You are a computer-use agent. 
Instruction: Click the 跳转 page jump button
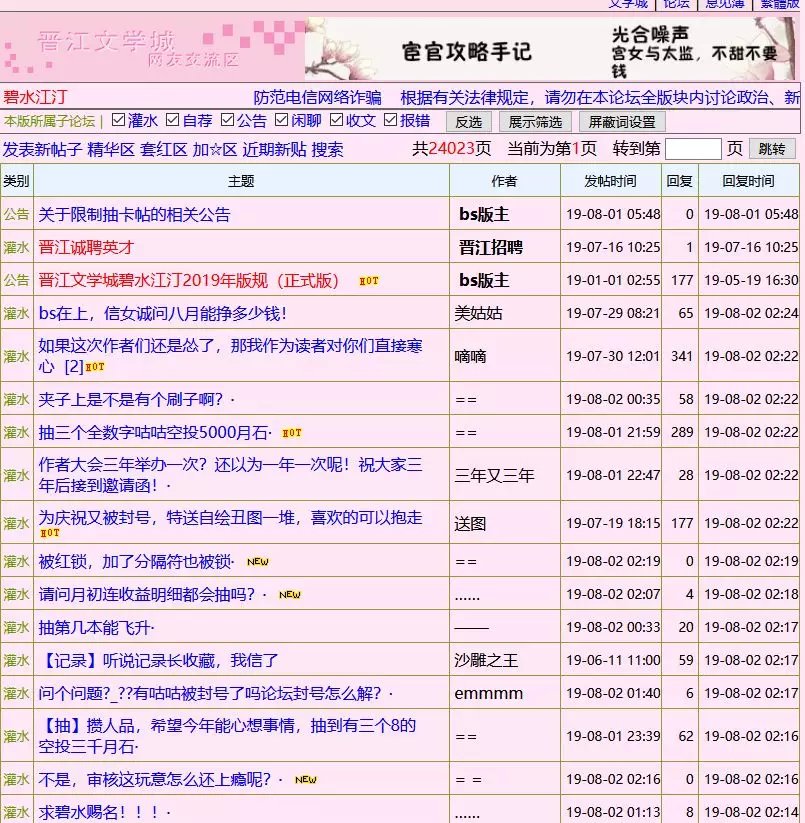[x=772, y=149]
